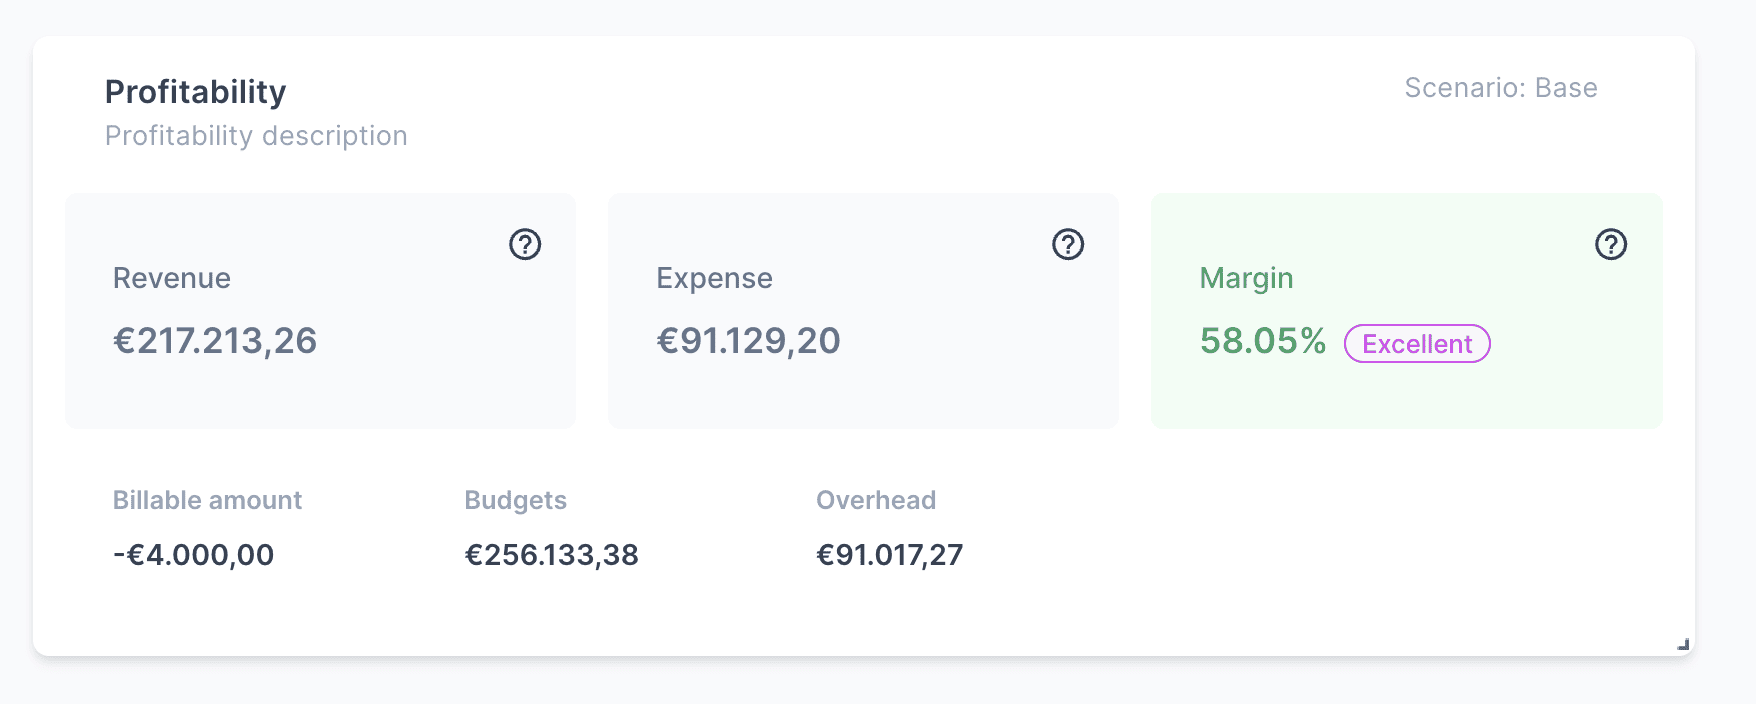Click the Scenario: Base label
Image resolution: width=1756 pixels, height=704 pixels.
1500,88
